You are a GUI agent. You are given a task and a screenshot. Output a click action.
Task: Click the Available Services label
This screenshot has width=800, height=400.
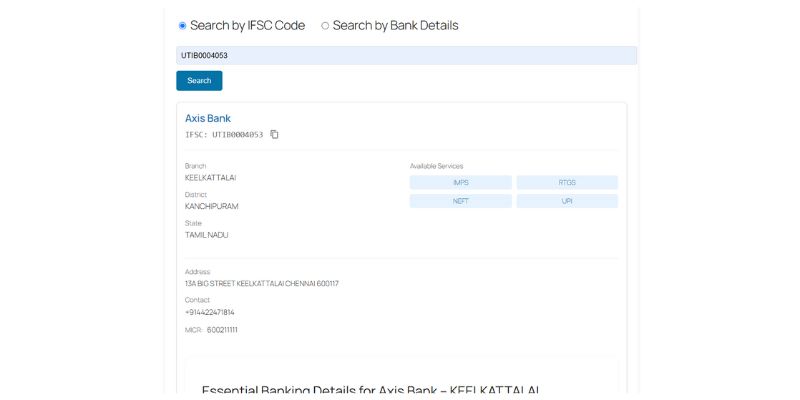[436, 166]
